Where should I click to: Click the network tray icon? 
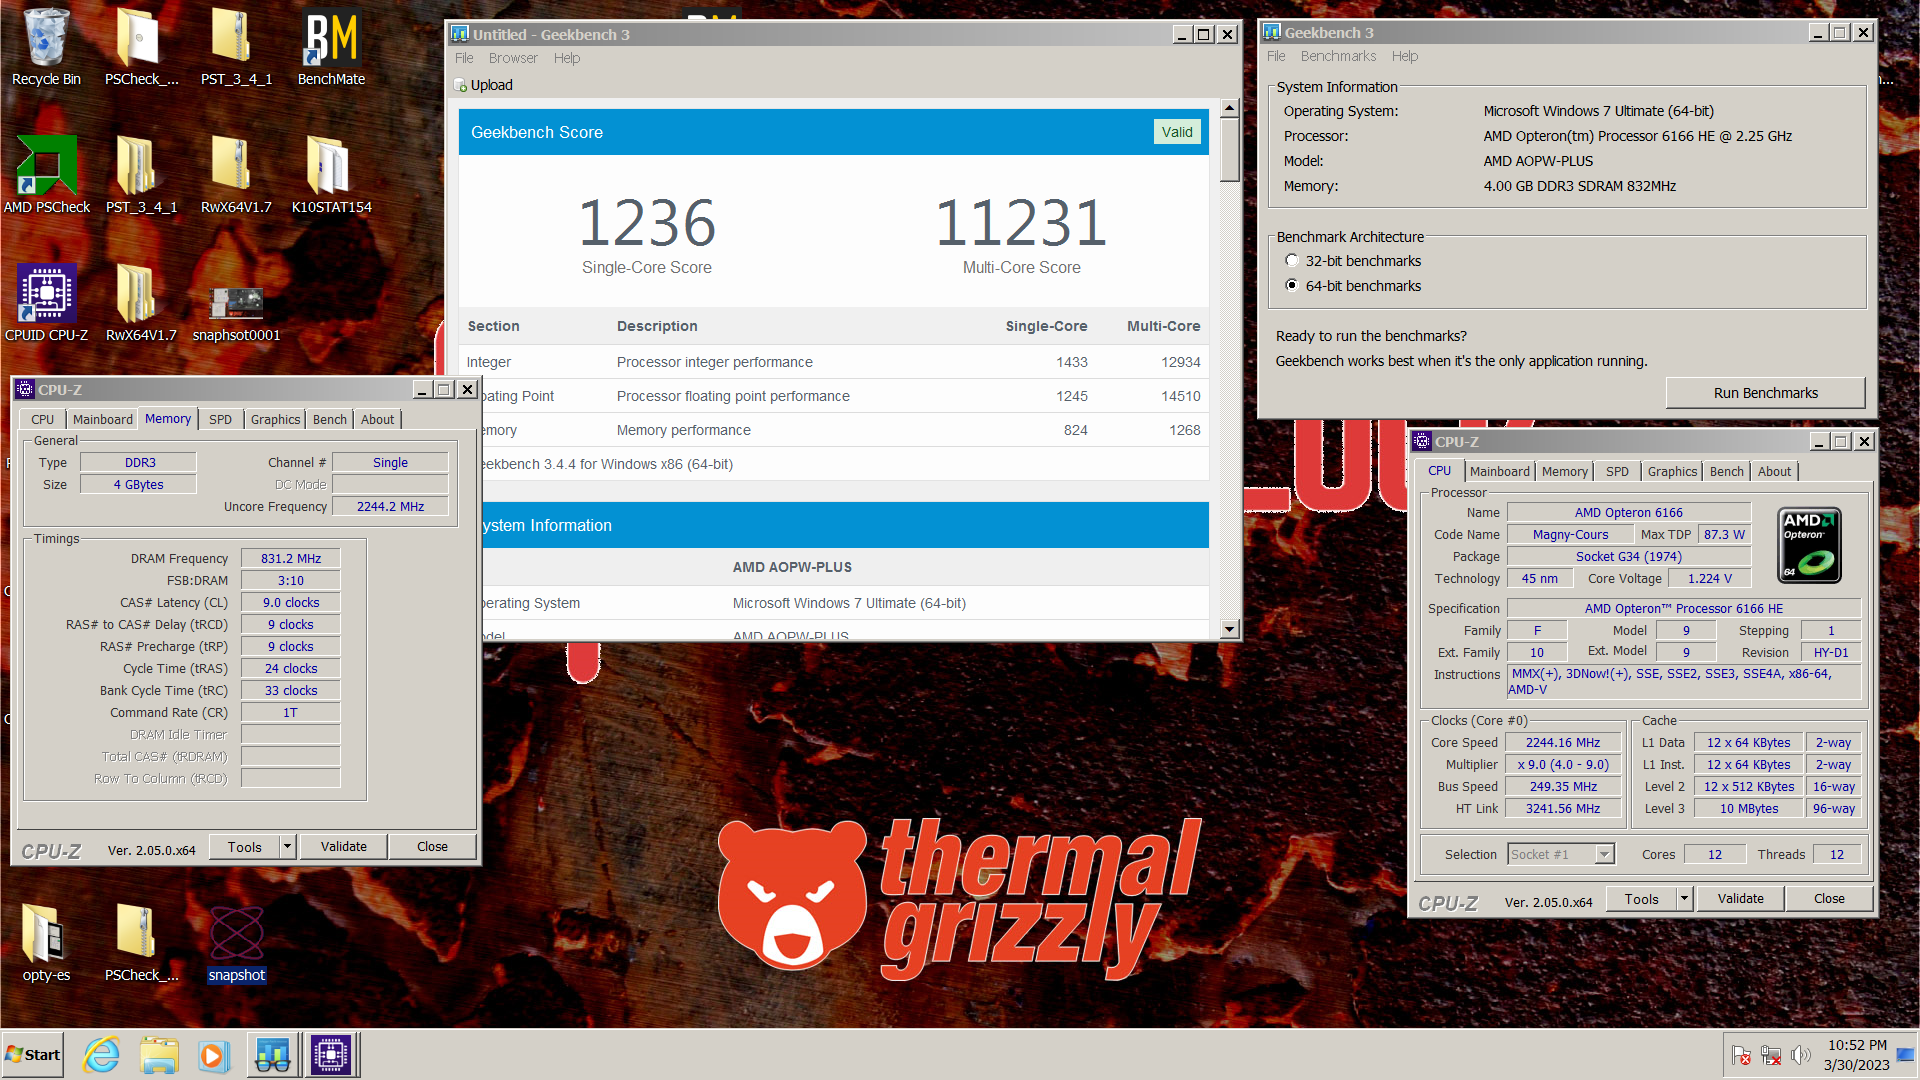pyautogui.click(x=1771, y=1055)
